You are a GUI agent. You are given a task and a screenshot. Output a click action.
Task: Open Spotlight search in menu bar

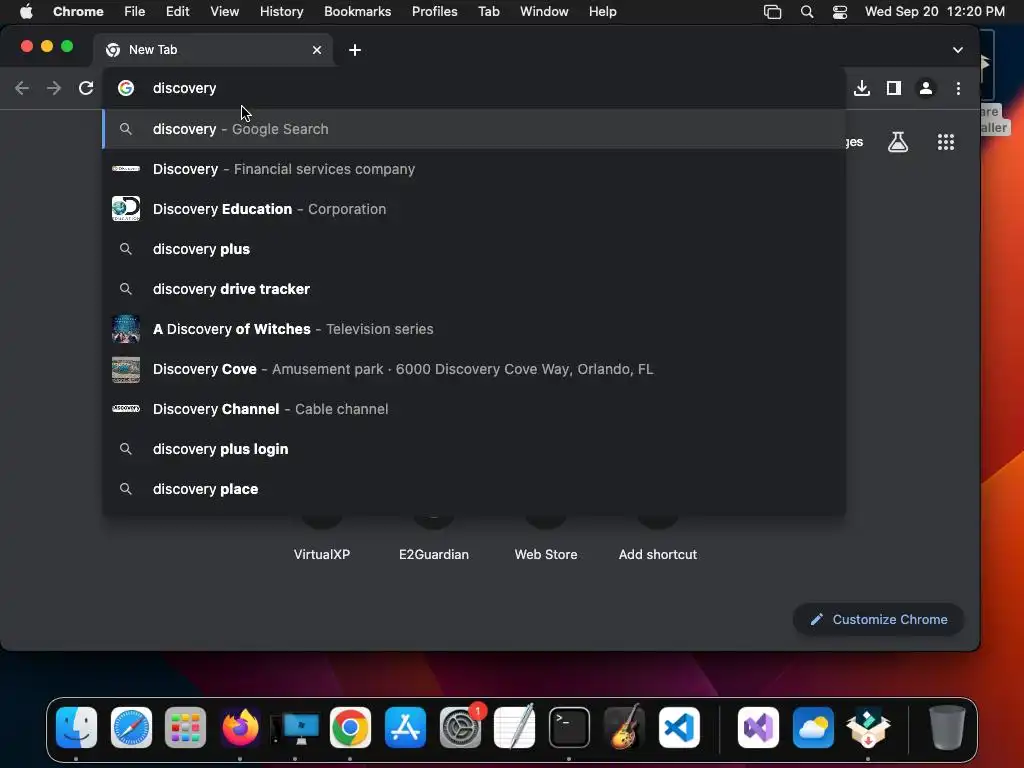point(807,12)
